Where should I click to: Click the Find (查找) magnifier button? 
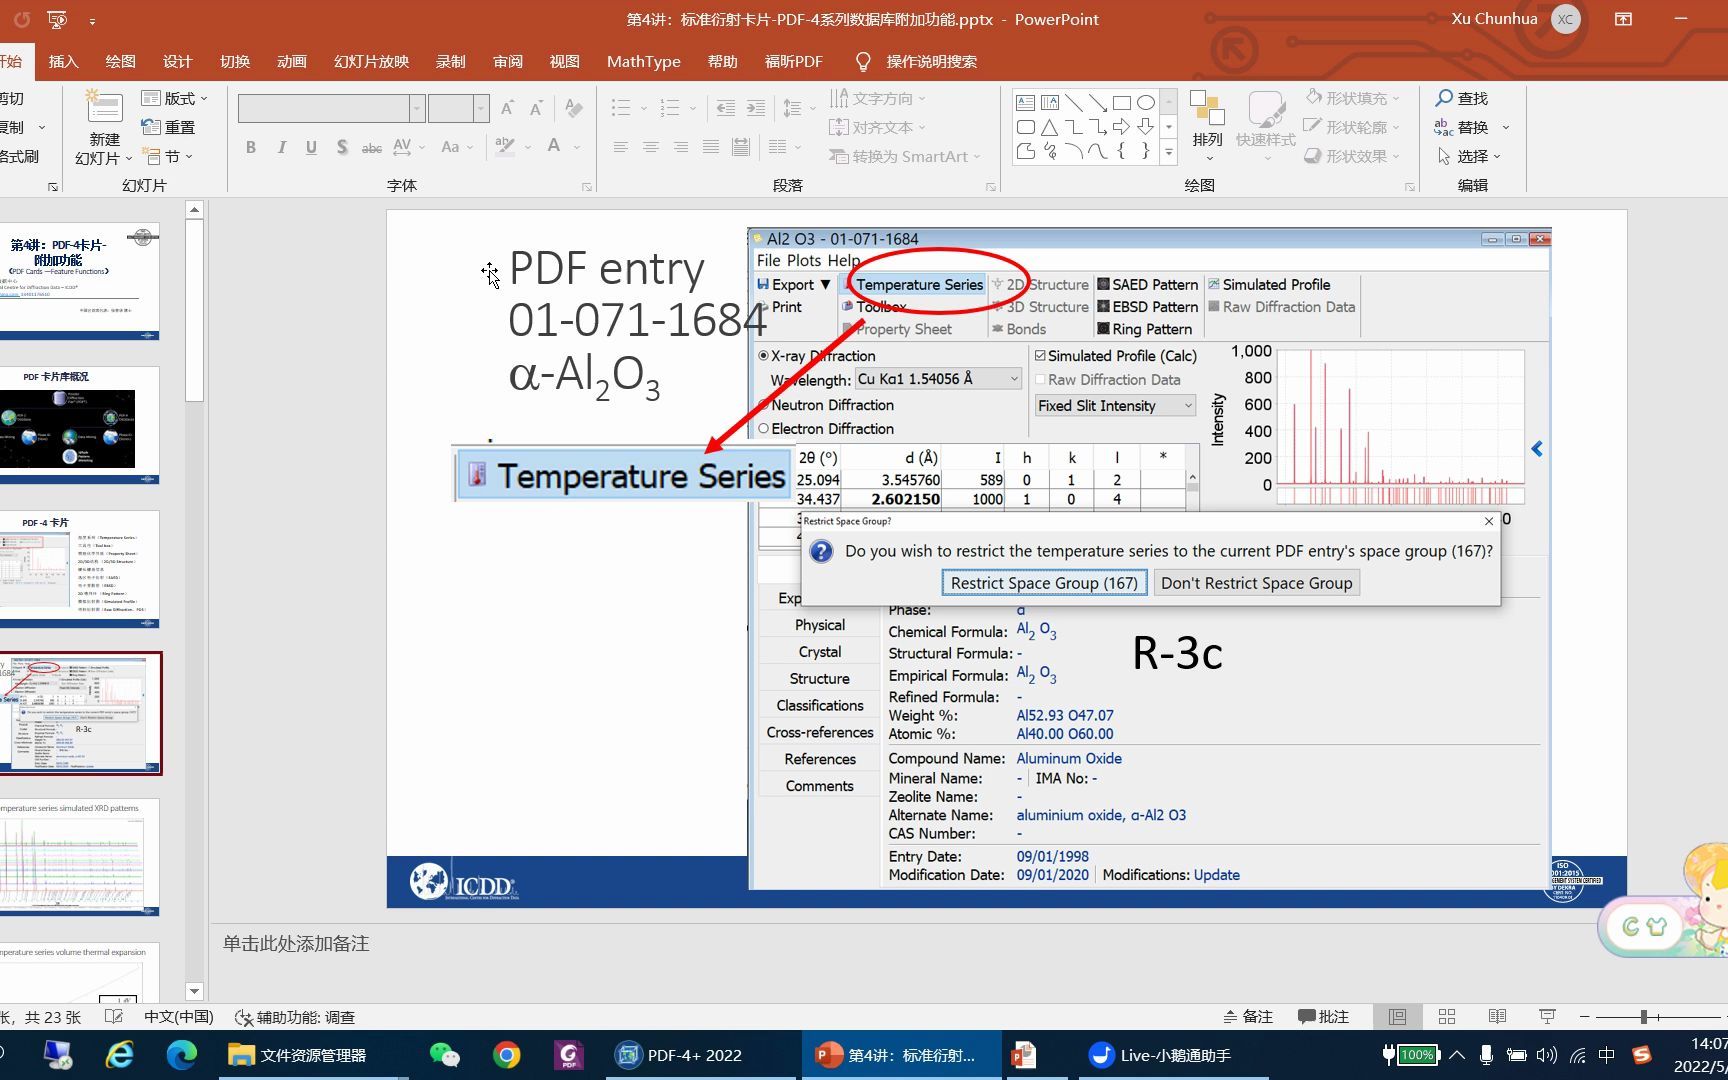(1462, 98)
